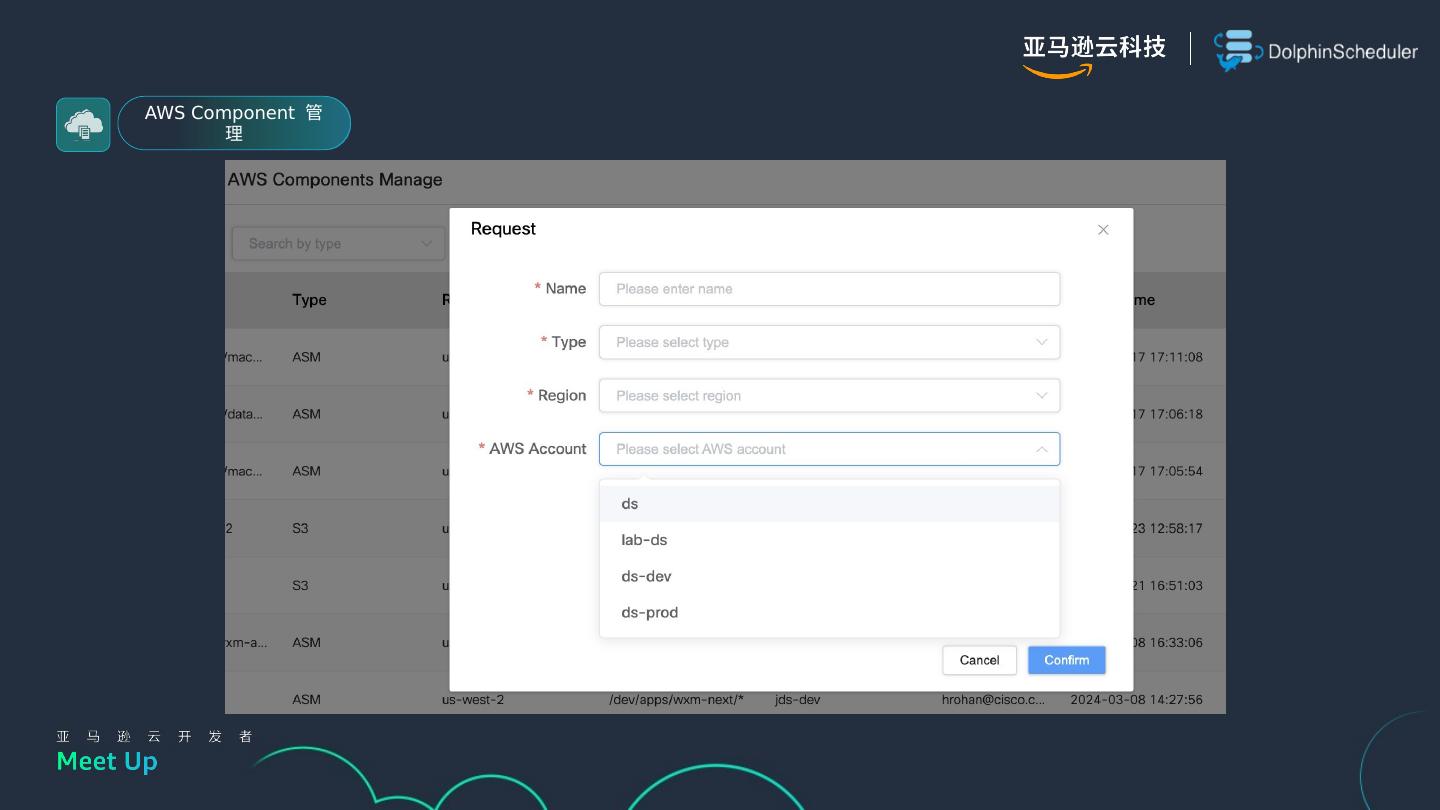Focus the Name input field
The image size is (1440, 810).
829,289
